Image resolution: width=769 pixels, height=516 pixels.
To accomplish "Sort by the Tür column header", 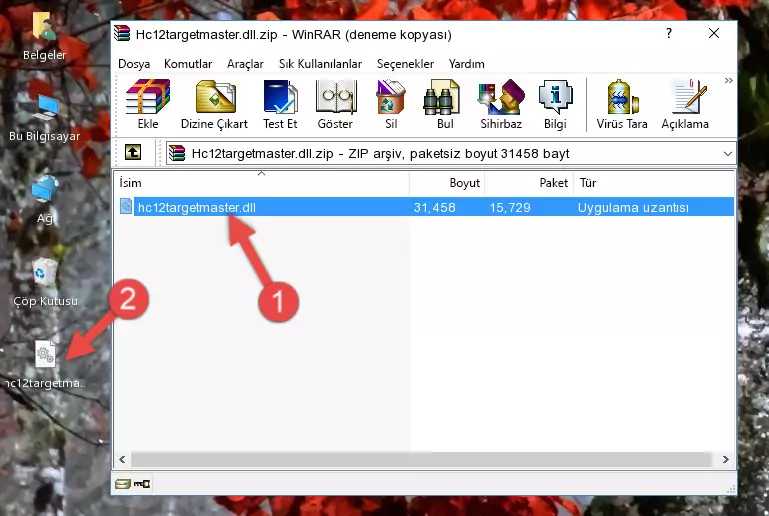I will point(654,182).
